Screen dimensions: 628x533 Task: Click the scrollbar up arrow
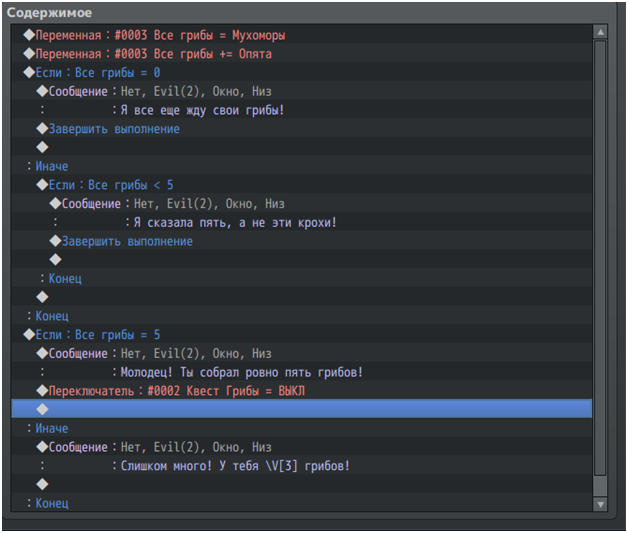pos(601,33)
